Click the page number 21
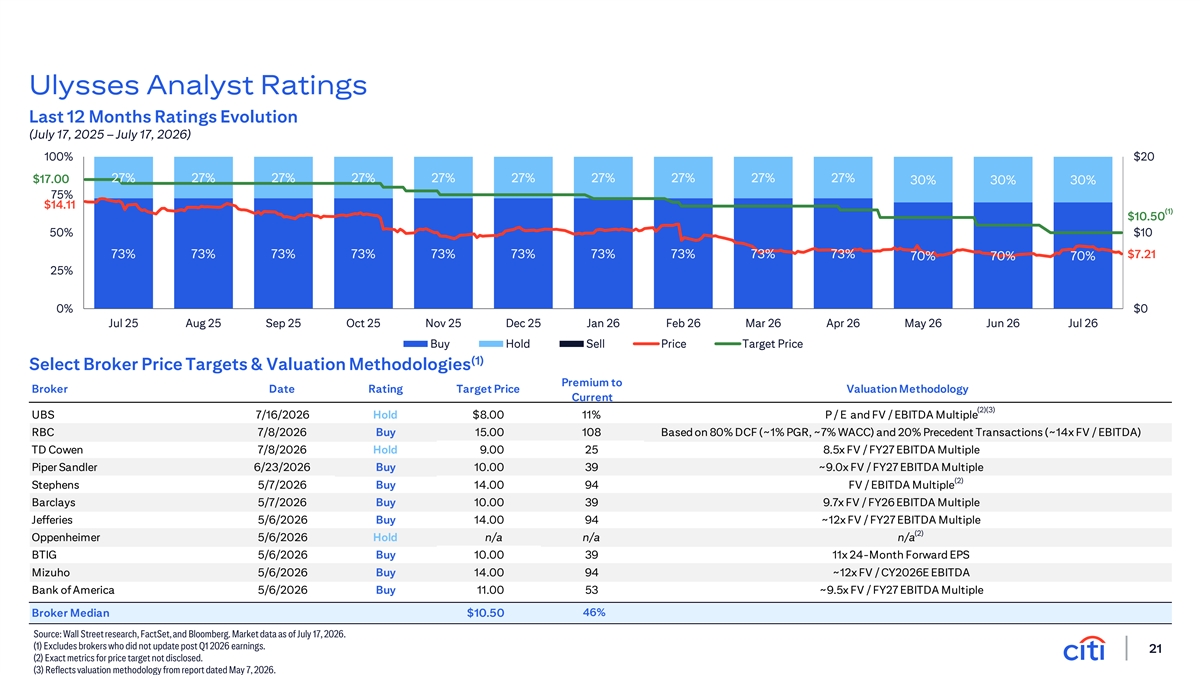This screenshot has height=675, width=1200. [1156, 650]
